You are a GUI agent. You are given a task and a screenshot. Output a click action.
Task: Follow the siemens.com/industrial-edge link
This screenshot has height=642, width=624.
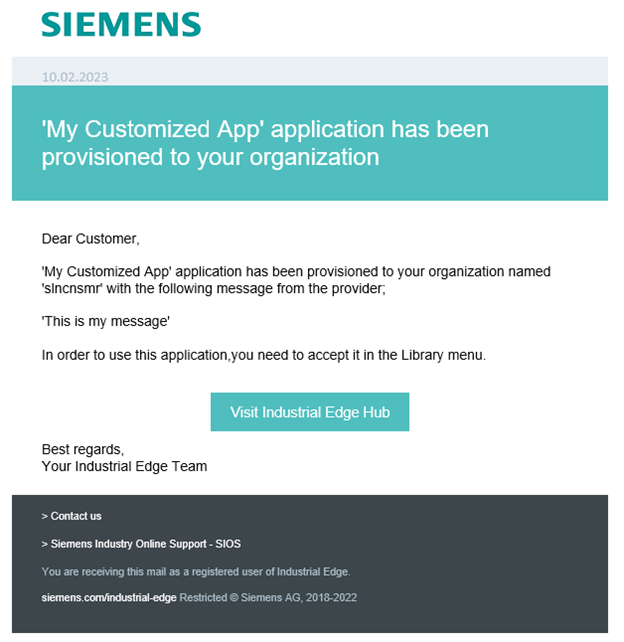(108, 597)
